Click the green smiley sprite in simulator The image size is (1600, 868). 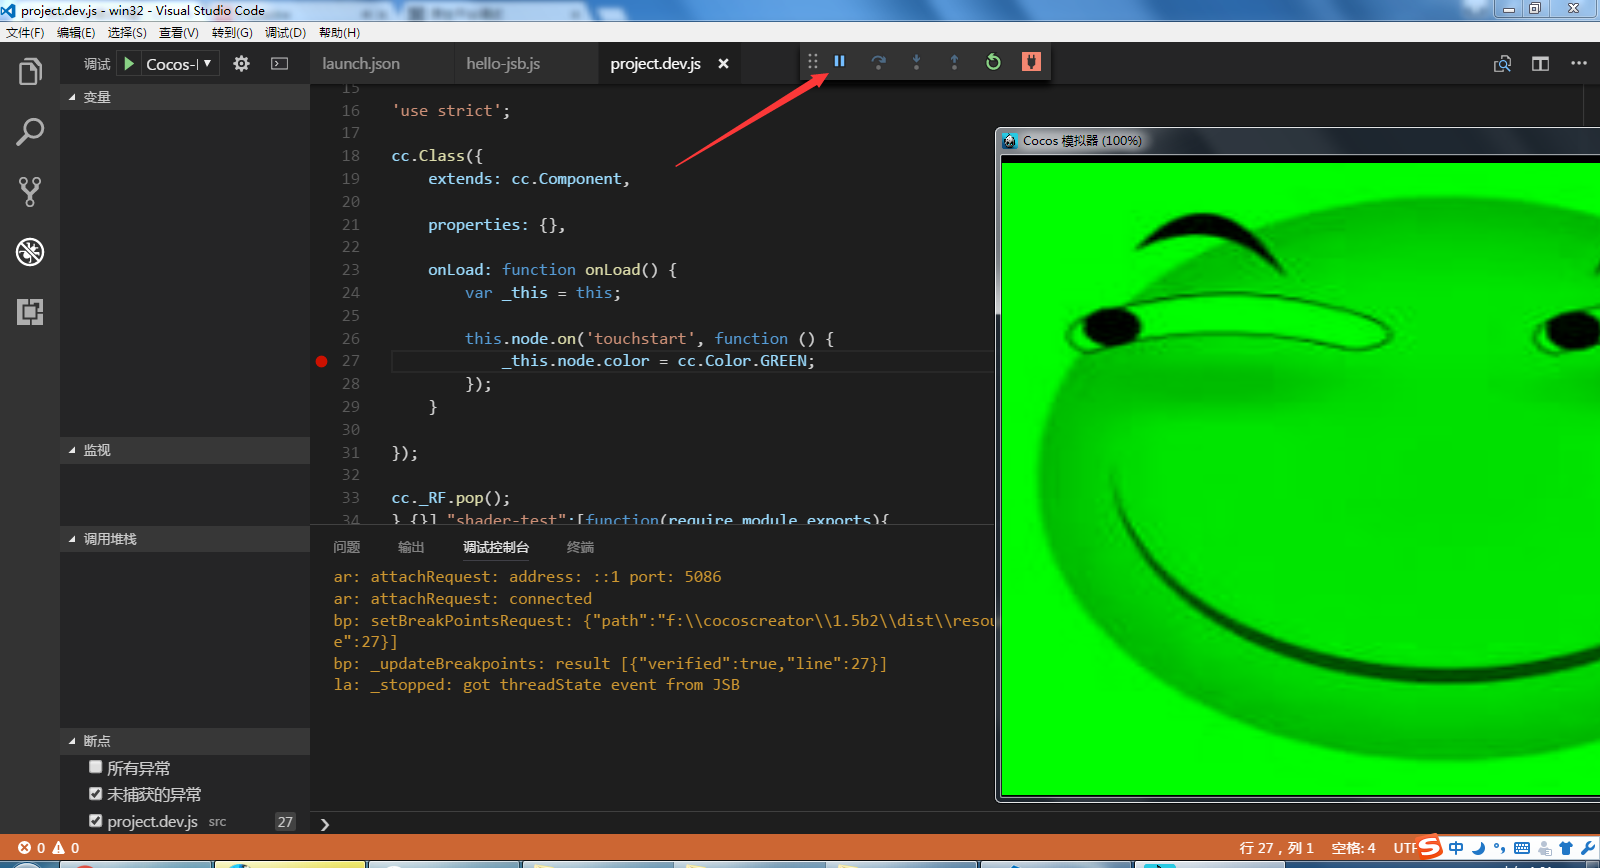coord(1320,480)
